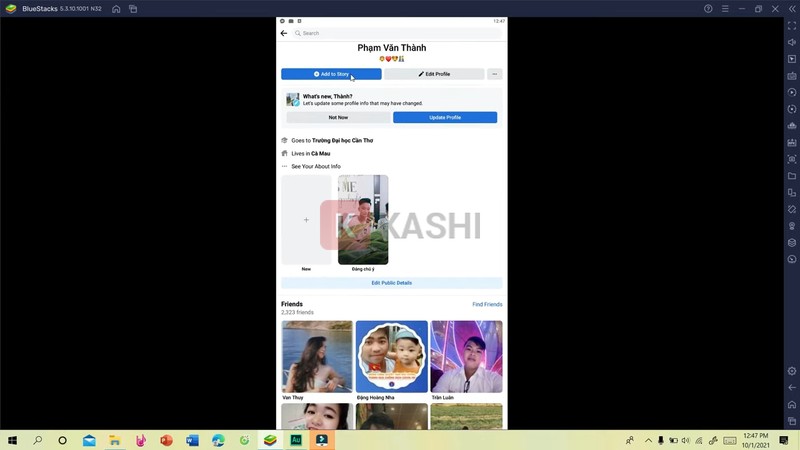Screen dimensions: 800x450
Task: Click the Facebook back arrow beside search
Action: (x=284, y=33)
